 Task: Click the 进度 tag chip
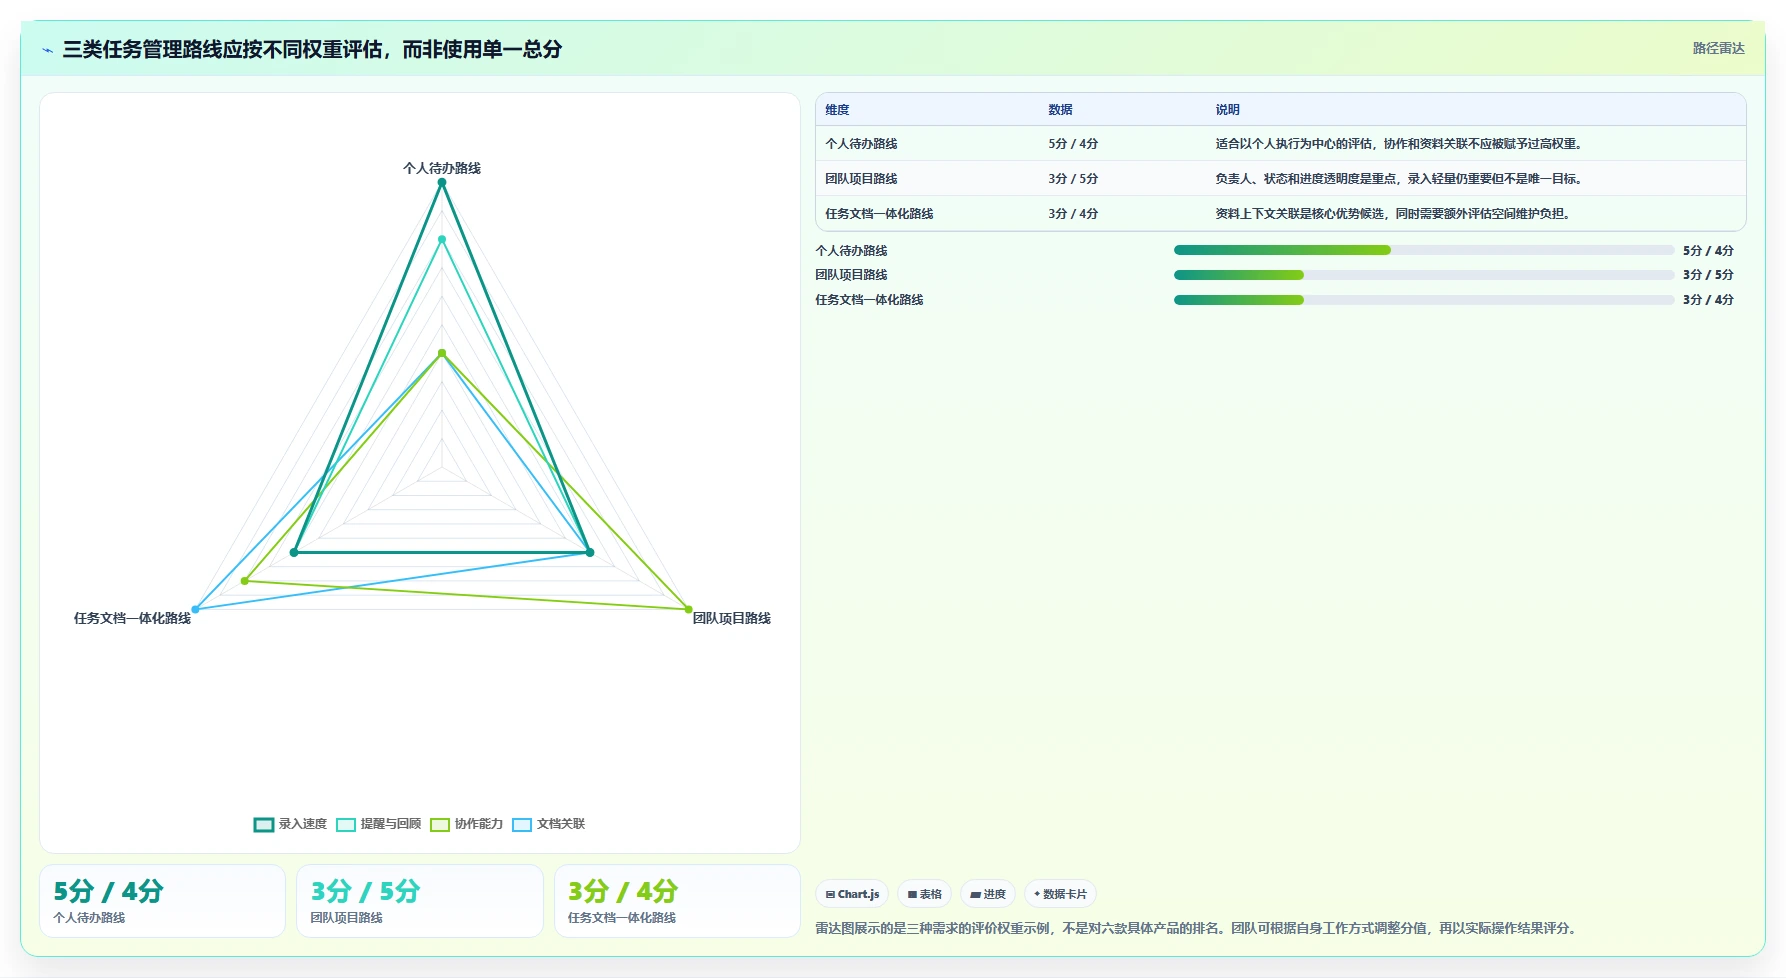(988, 894)
